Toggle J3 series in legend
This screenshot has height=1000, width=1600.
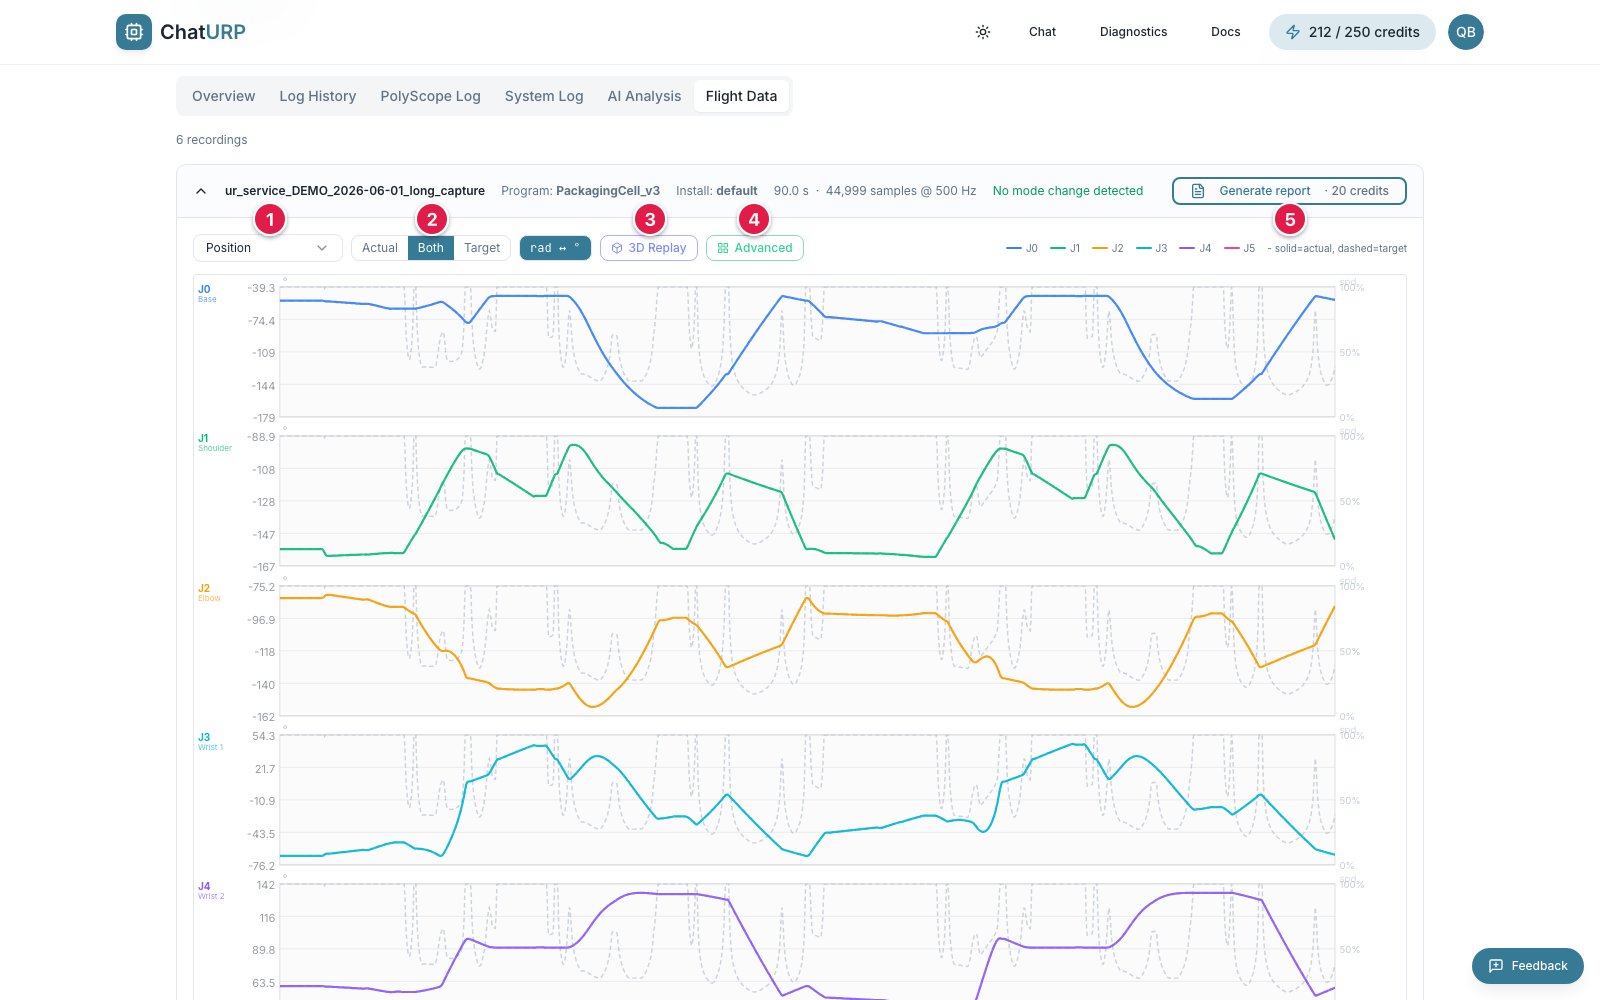point(1152,248)
